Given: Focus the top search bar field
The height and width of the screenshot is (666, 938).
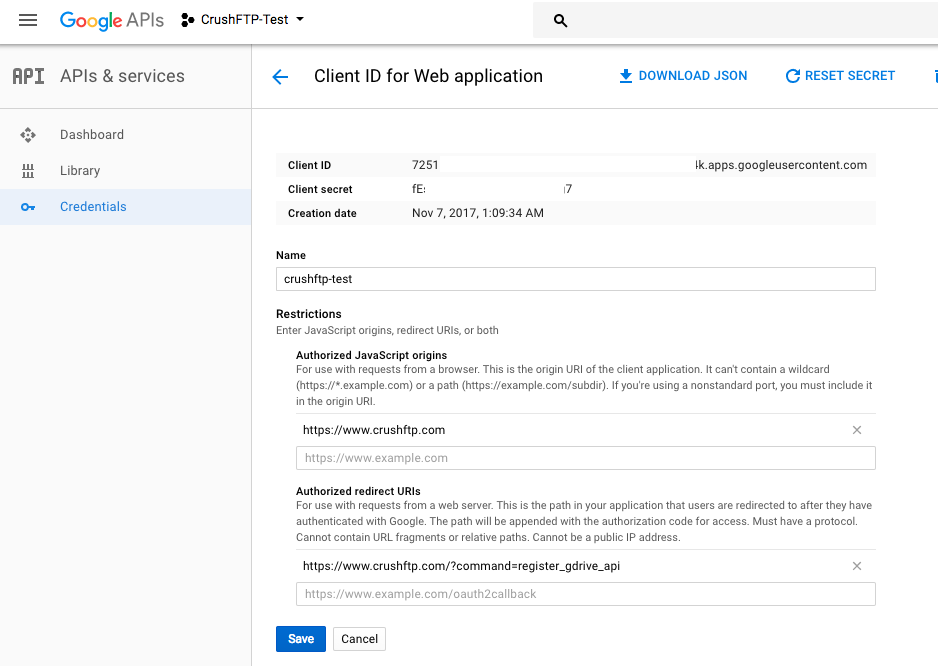Looking at the screenshot, I should point(735,21).
